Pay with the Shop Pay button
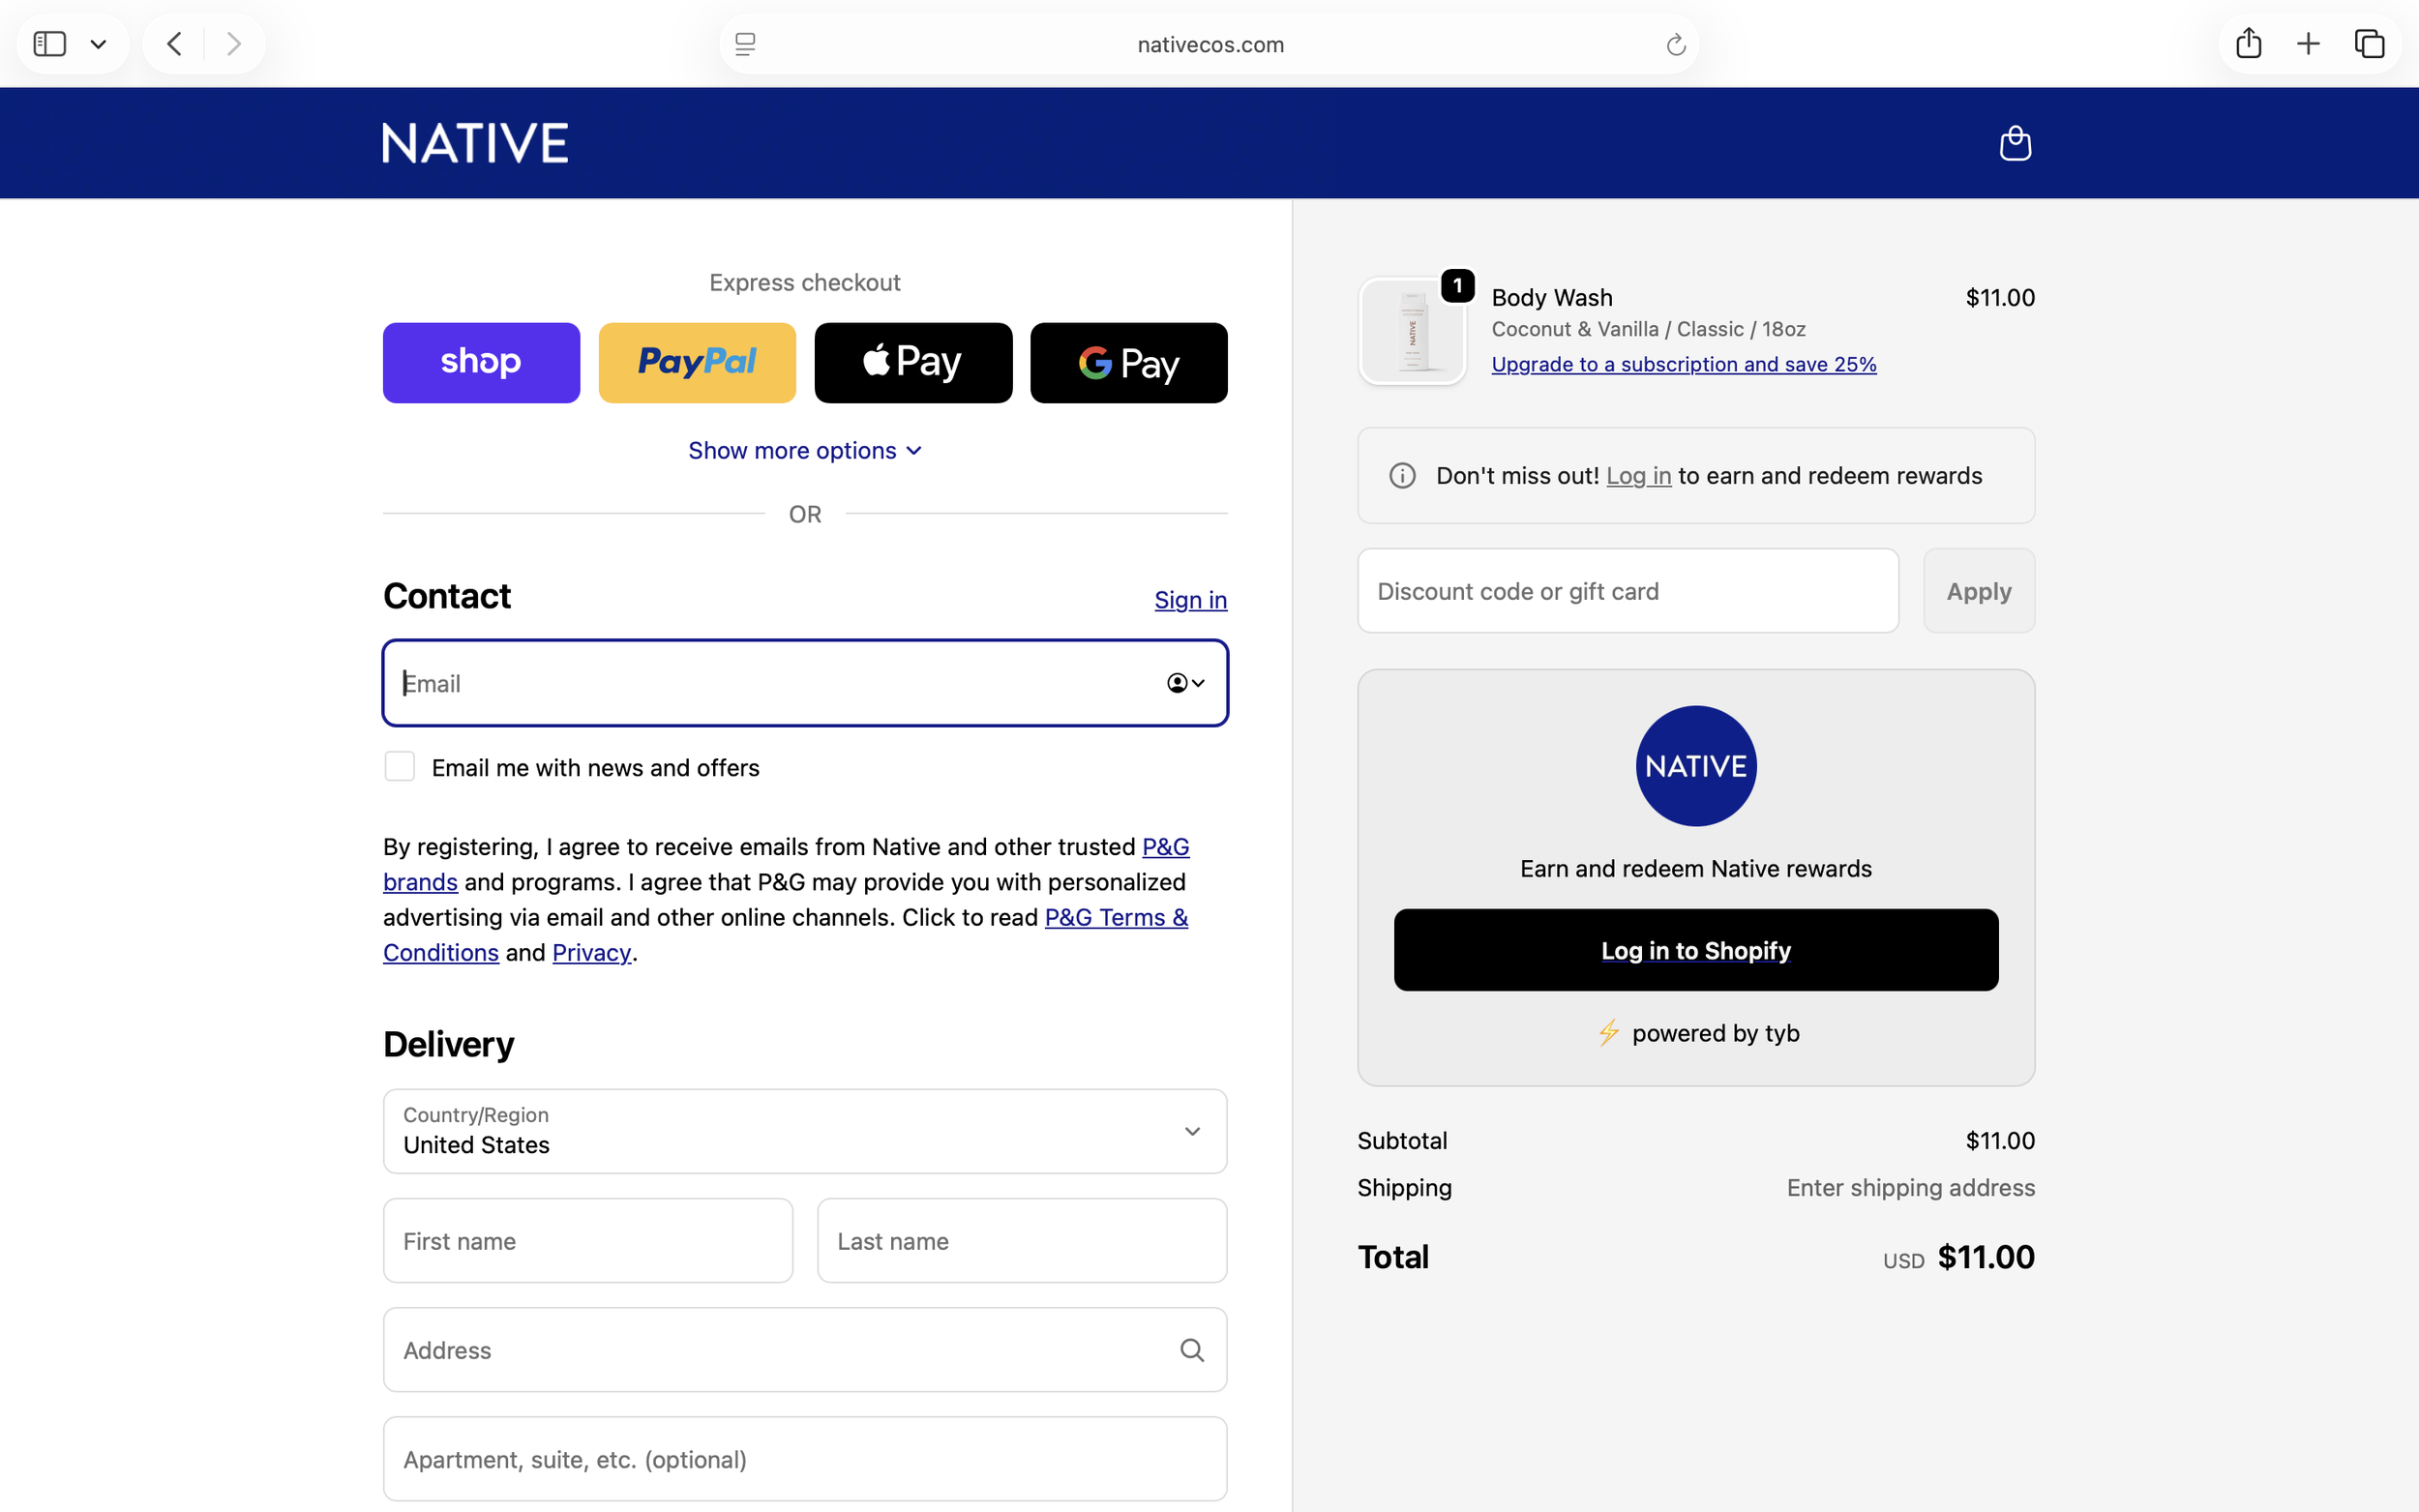Image resolution: width=2419 pixels, height=1512 pixels. pos(481,363)
